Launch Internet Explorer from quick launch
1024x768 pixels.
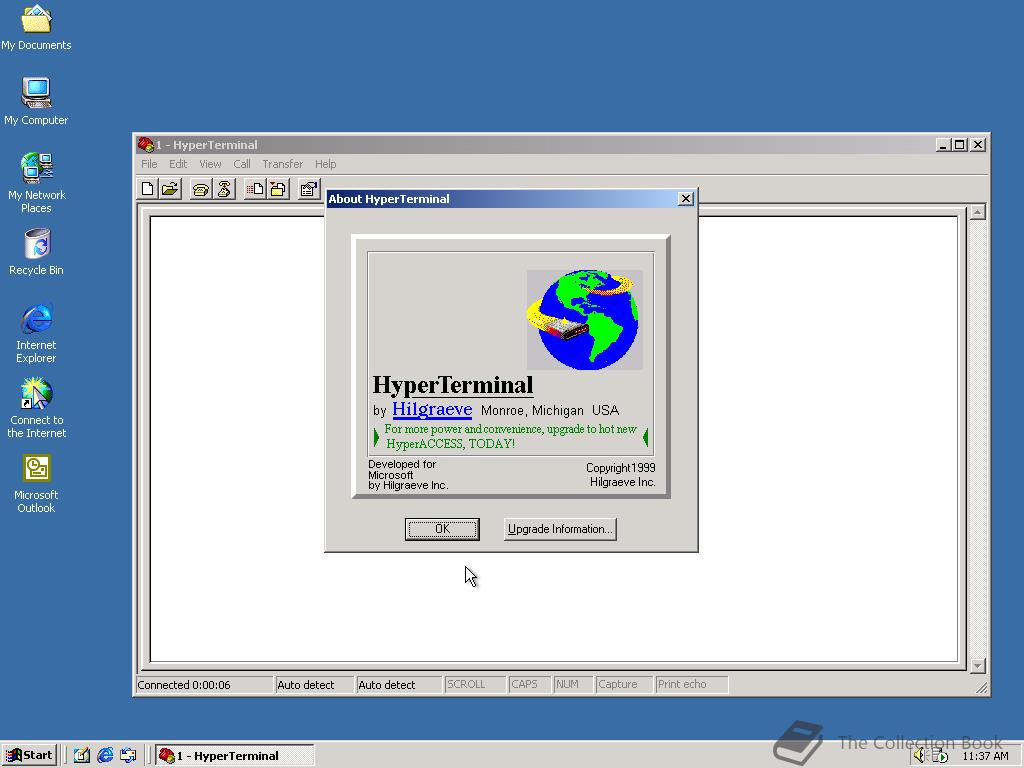[x=104, y=756]
